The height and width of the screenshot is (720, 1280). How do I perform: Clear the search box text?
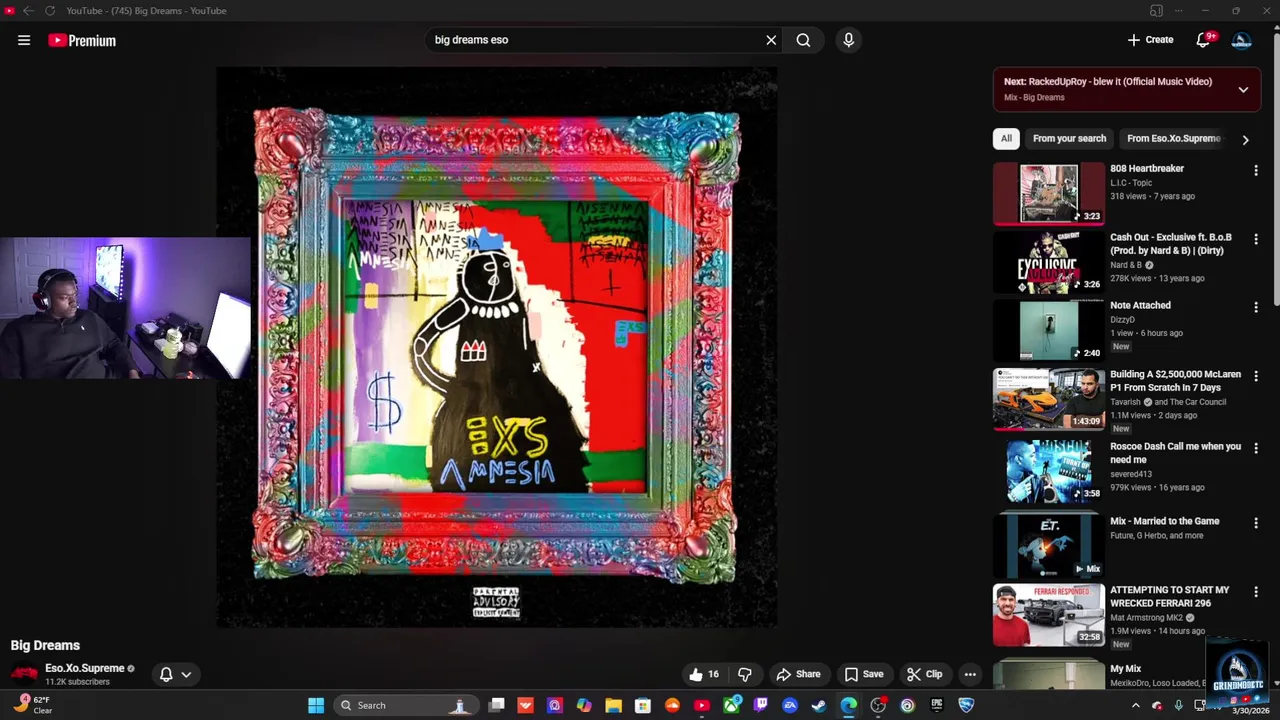tap(771, 40)
